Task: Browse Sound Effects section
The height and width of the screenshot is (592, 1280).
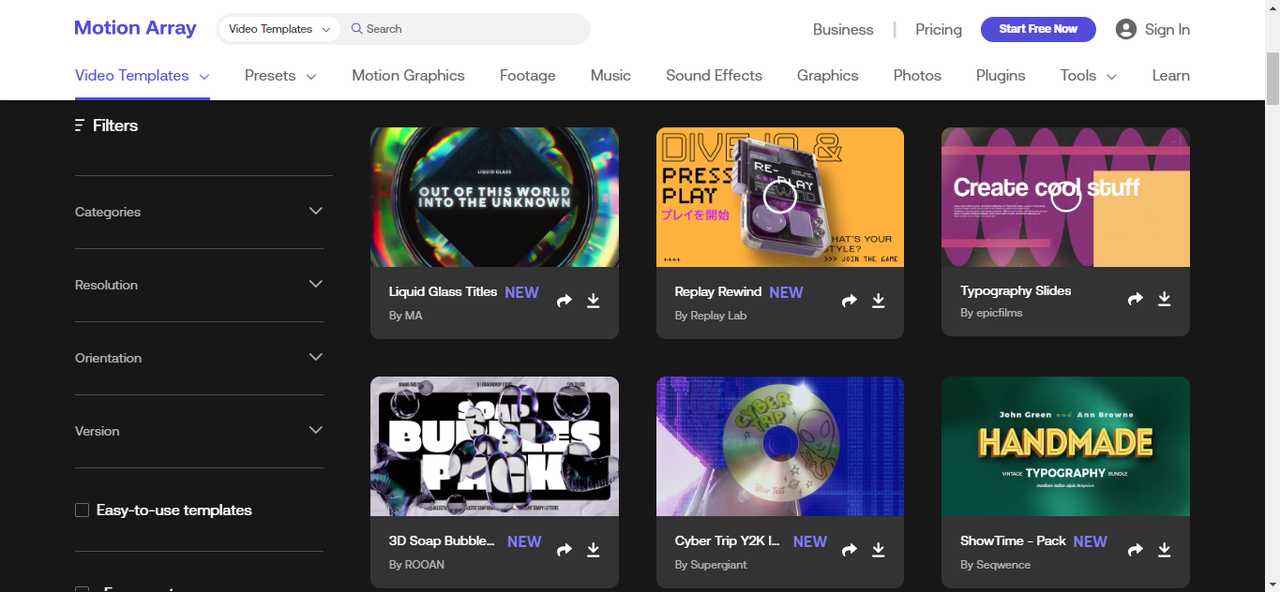Action: tap(714, 76)
